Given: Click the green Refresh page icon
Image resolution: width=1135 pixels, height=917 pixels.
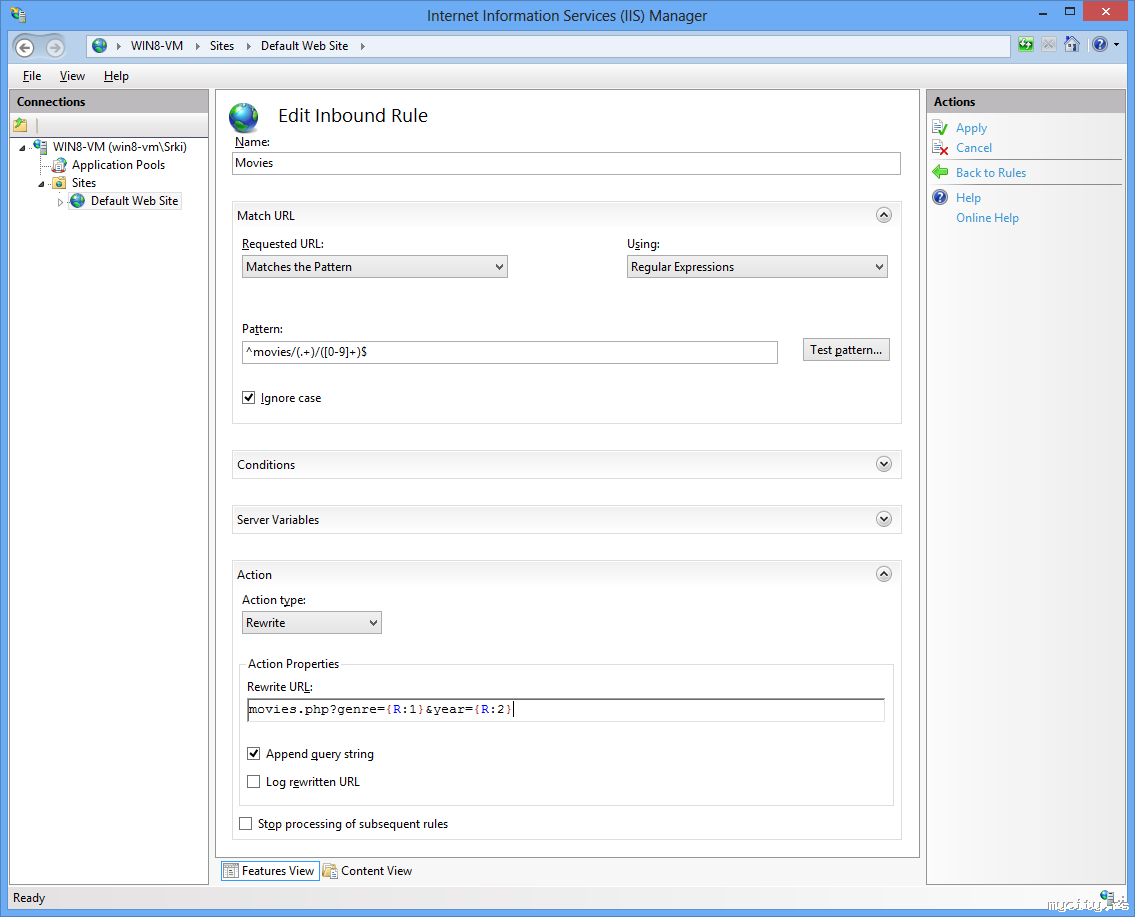Looking at the screenshot, I should pos(1026,45).
